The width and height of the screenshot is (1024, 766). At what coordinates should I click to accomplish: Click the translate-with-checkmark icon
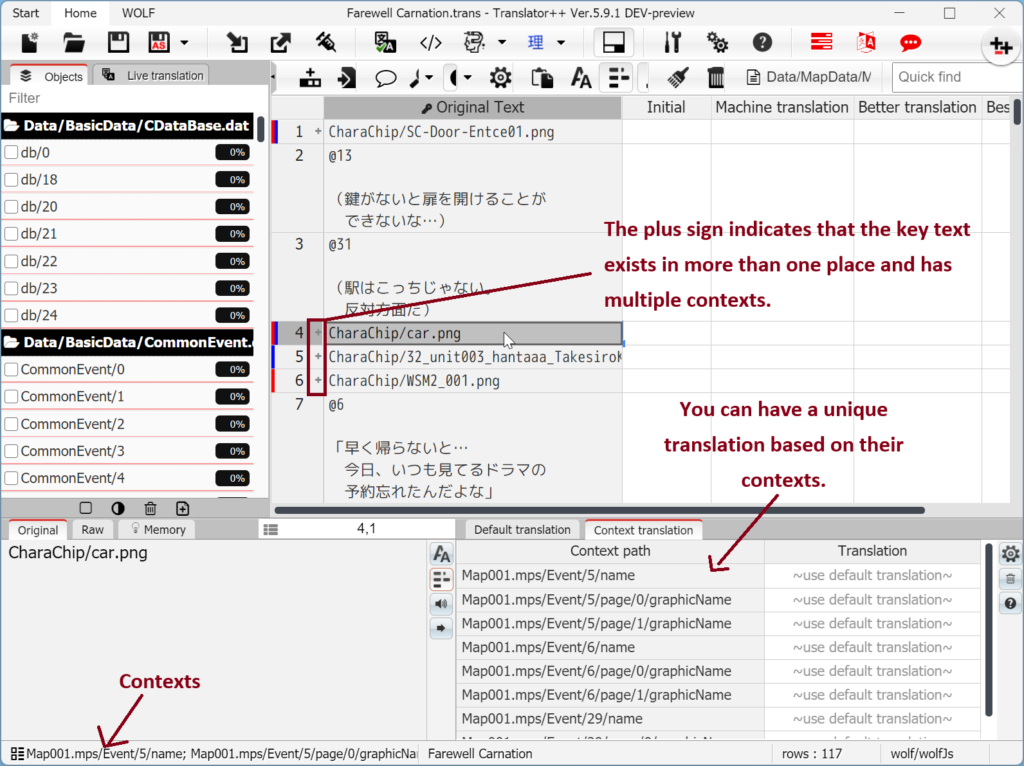(385, 42)
